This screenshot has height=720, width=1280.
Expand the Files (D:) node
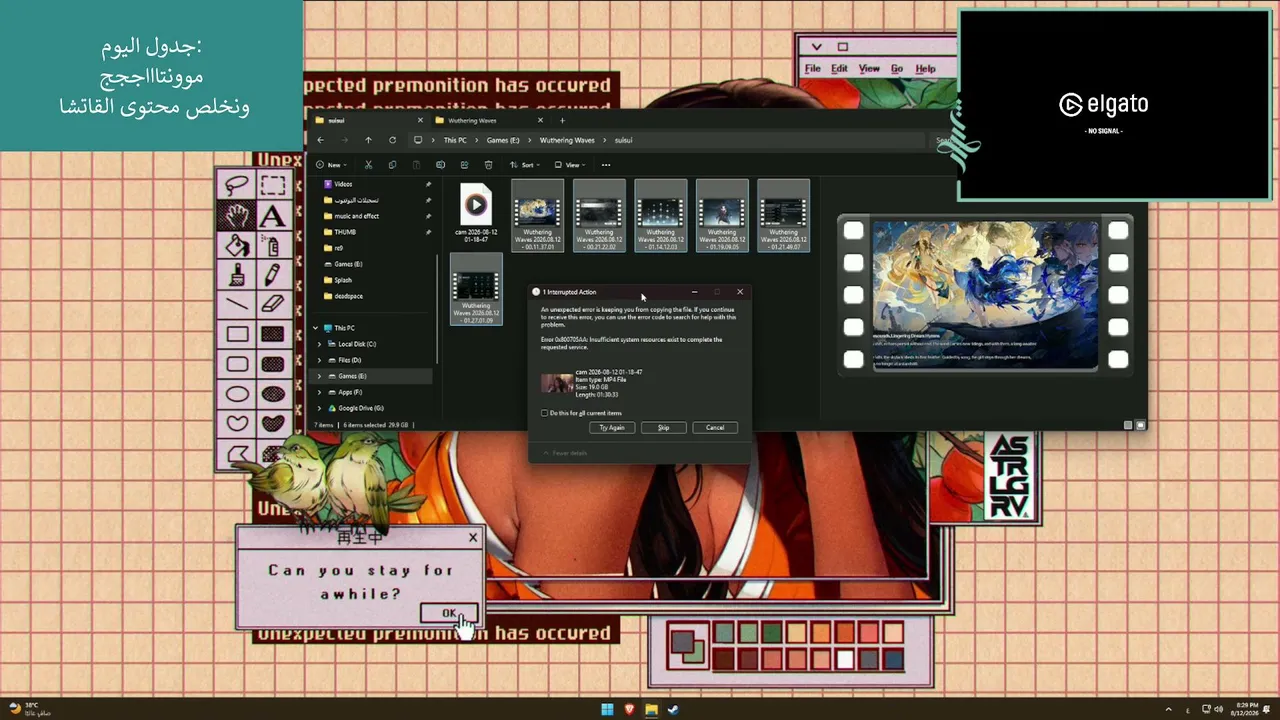tap(319, 360)
